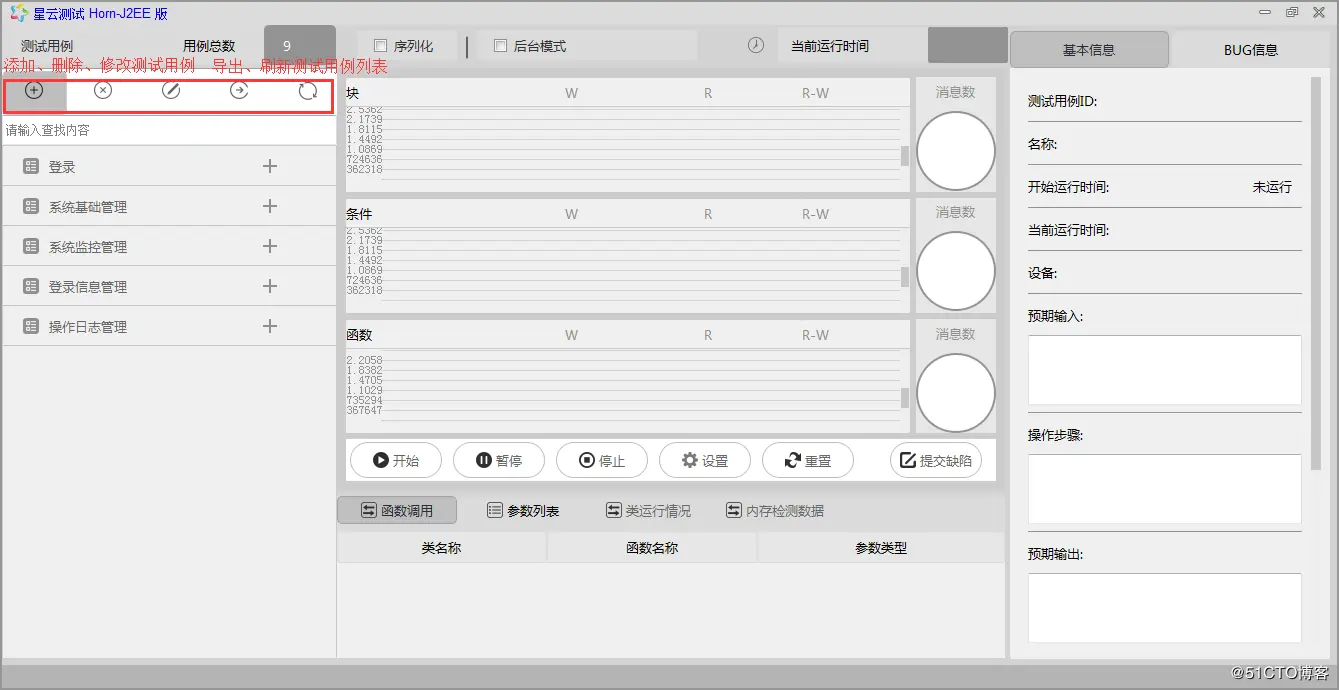Select the 参数列表 tab
This screenshot has width=1339, height=690.
523,511
